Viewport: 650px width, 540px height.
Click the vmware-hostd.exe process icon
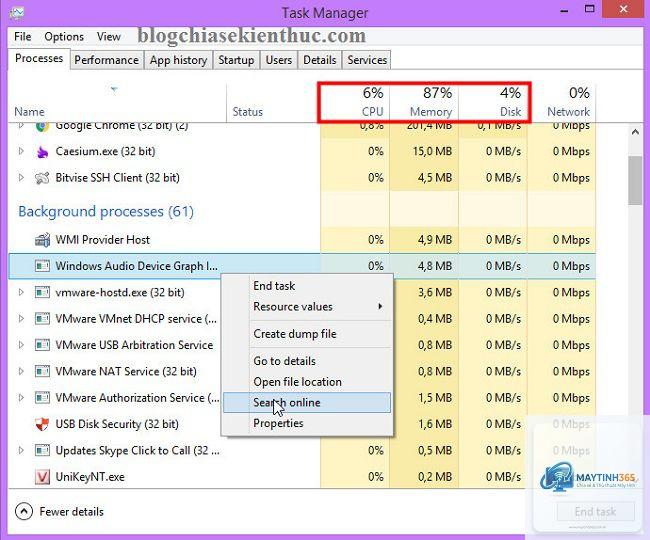[x=42, y=293]
